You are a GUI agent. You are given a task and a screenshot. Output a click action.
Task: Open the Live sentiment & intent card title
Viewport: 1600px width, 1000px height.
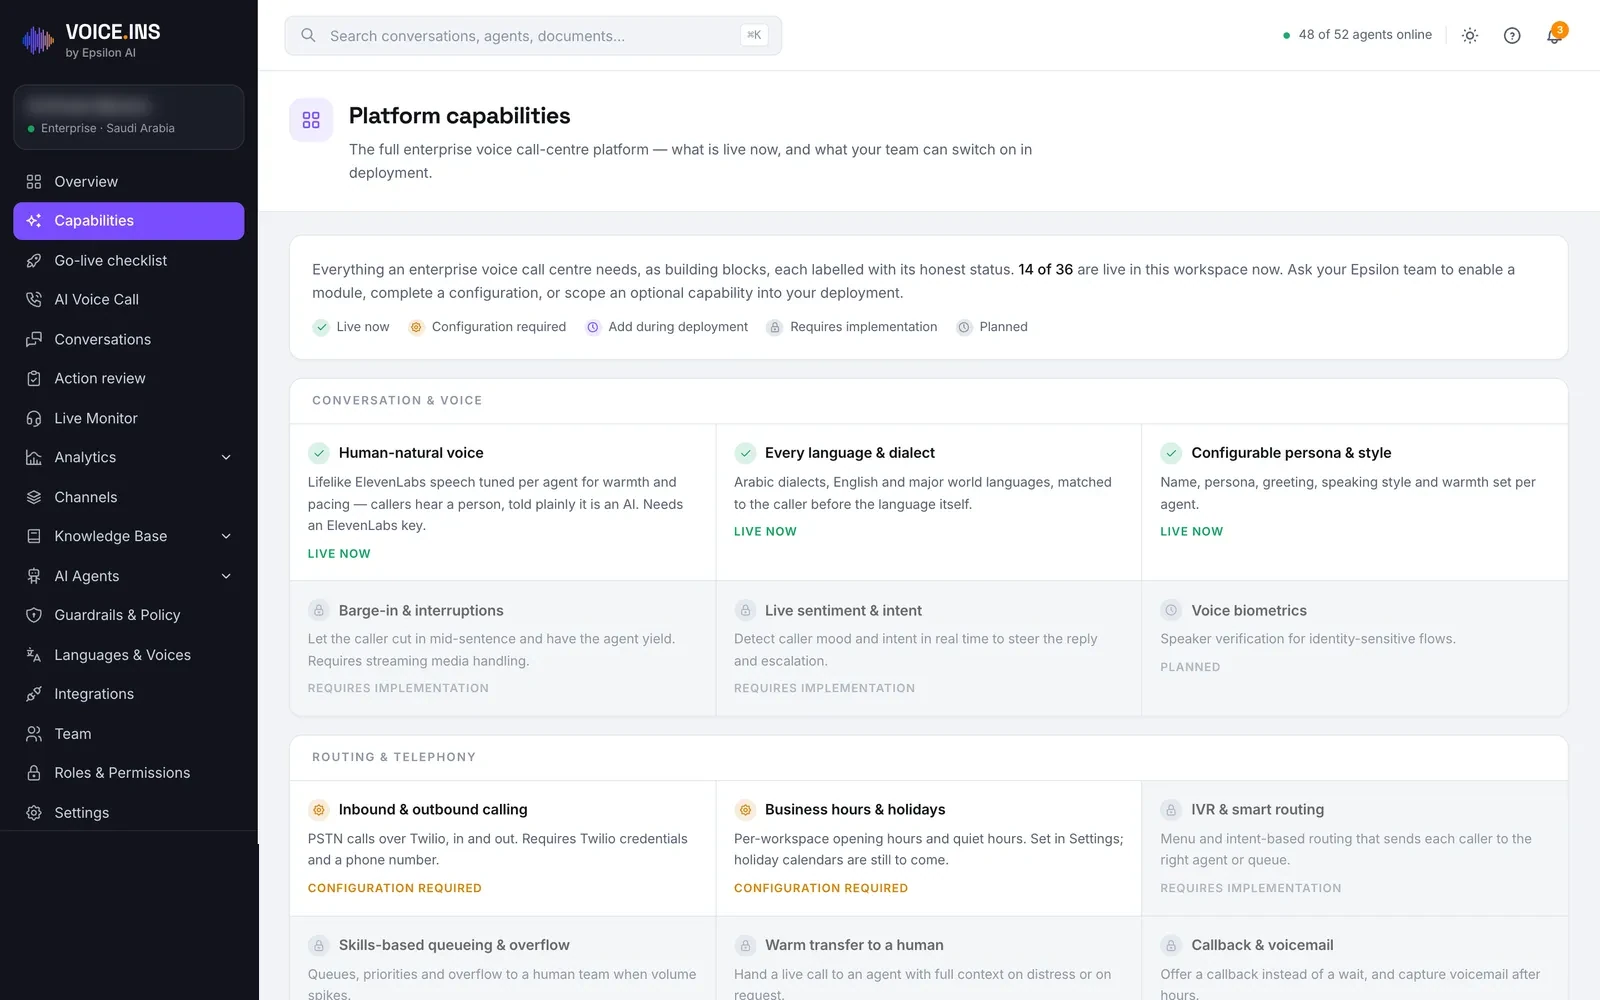point(843,611)
